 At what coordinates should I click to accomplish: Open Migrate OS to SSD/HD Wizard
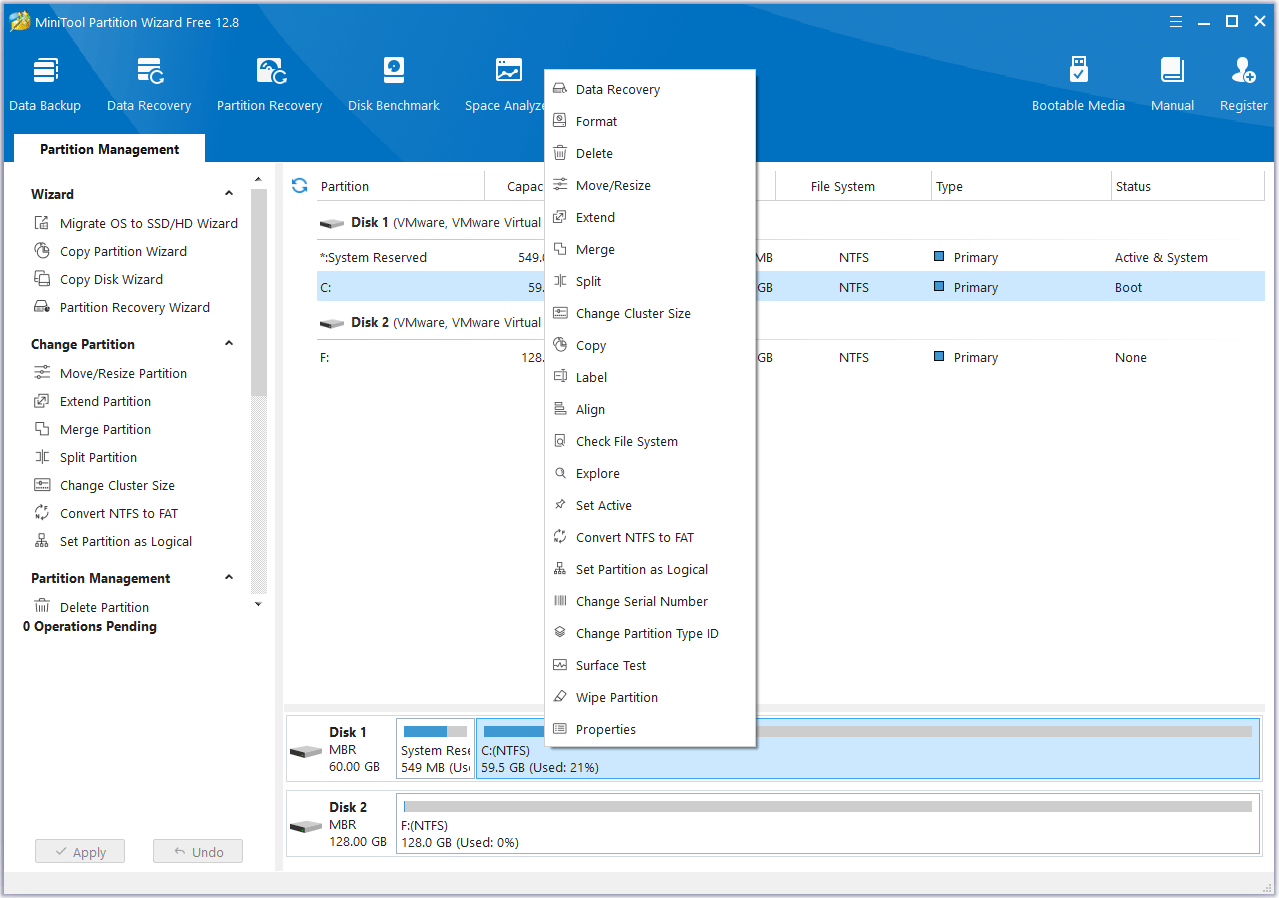[148, 224]
